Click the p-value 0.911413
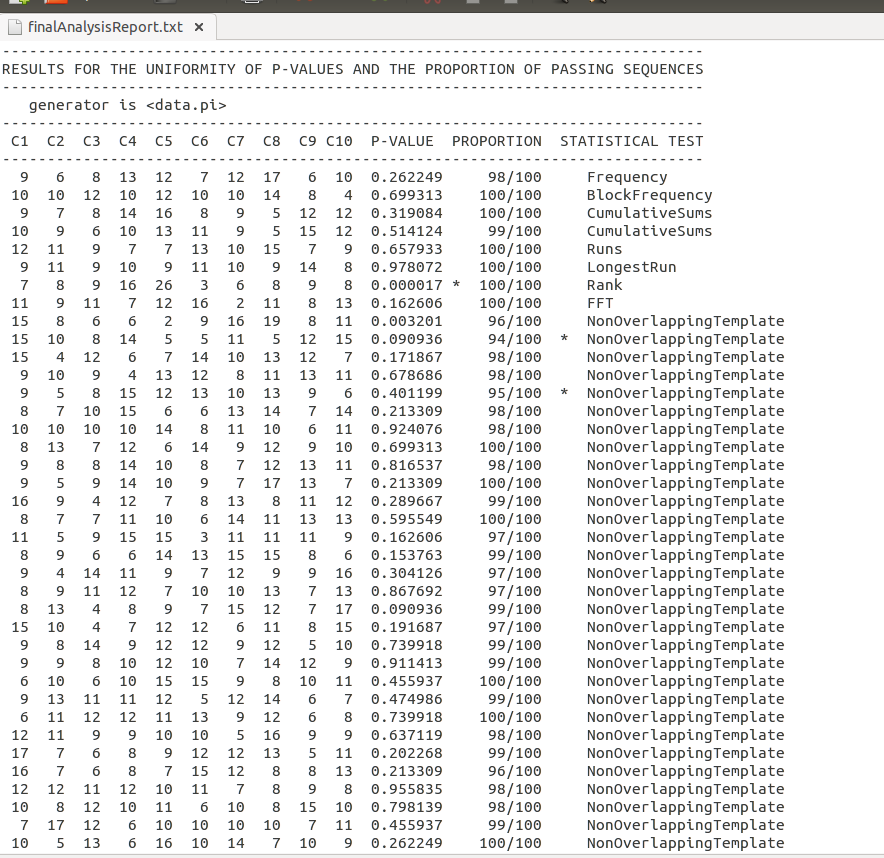This screenshot has height=858, width=884. [406, 664]
